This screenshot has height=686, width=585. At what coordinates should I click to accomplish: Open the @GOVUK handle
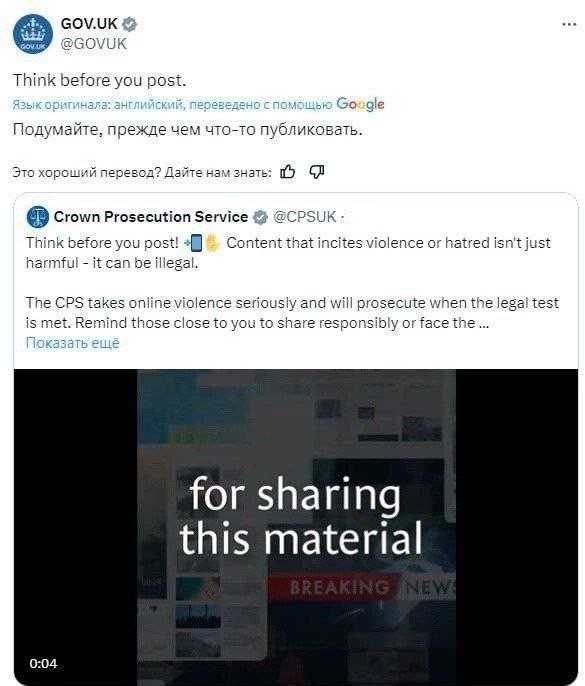click(x=94, y=44)
